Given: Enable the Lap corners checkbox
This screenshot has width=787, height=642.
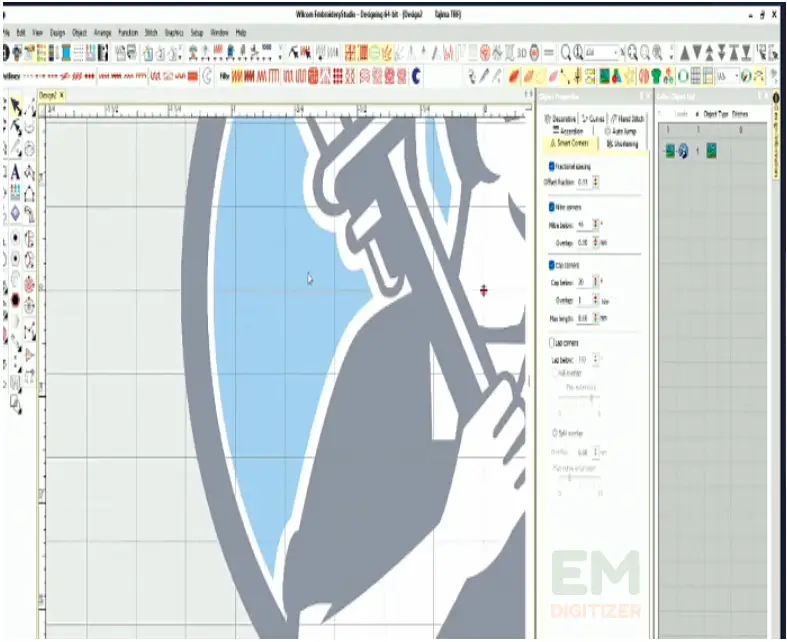Looking at the screenshot, I should [552, 343].
